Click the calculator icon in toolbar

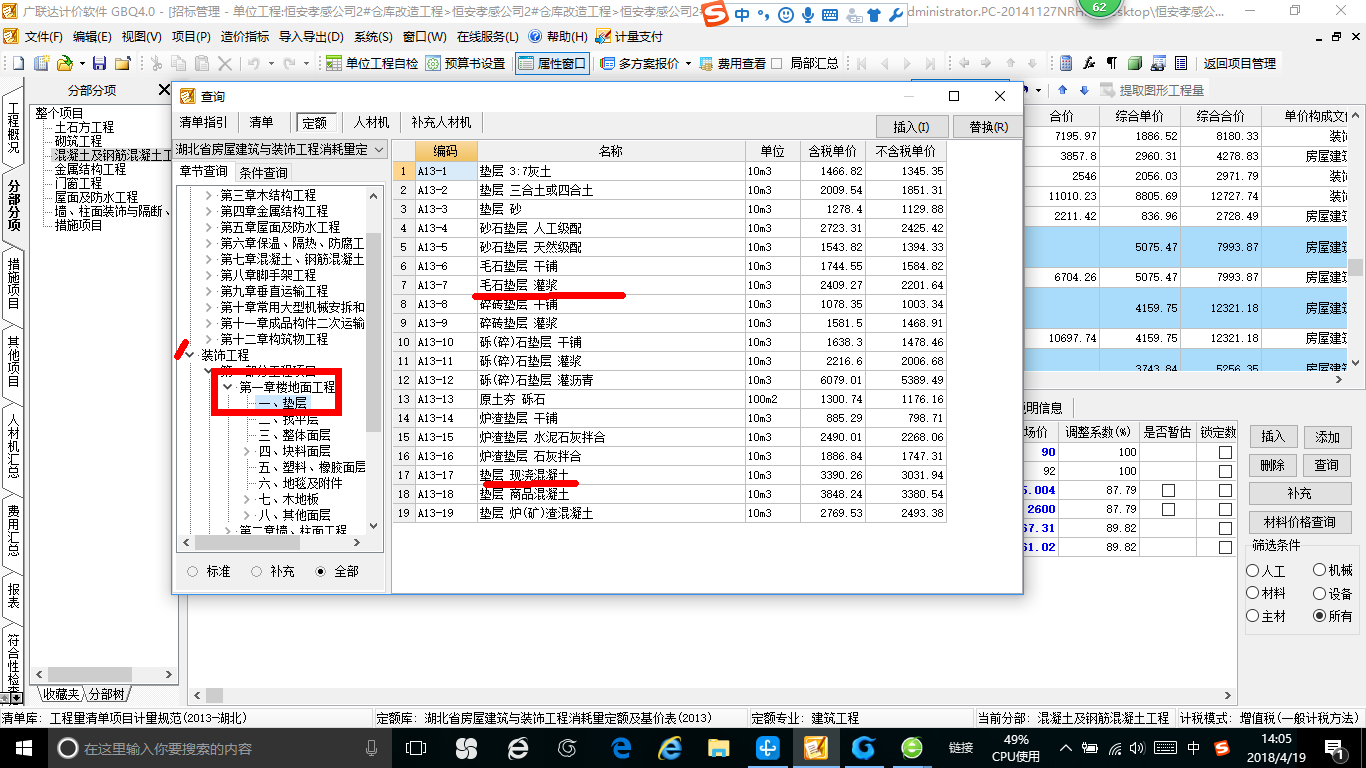click(1066, 63)
